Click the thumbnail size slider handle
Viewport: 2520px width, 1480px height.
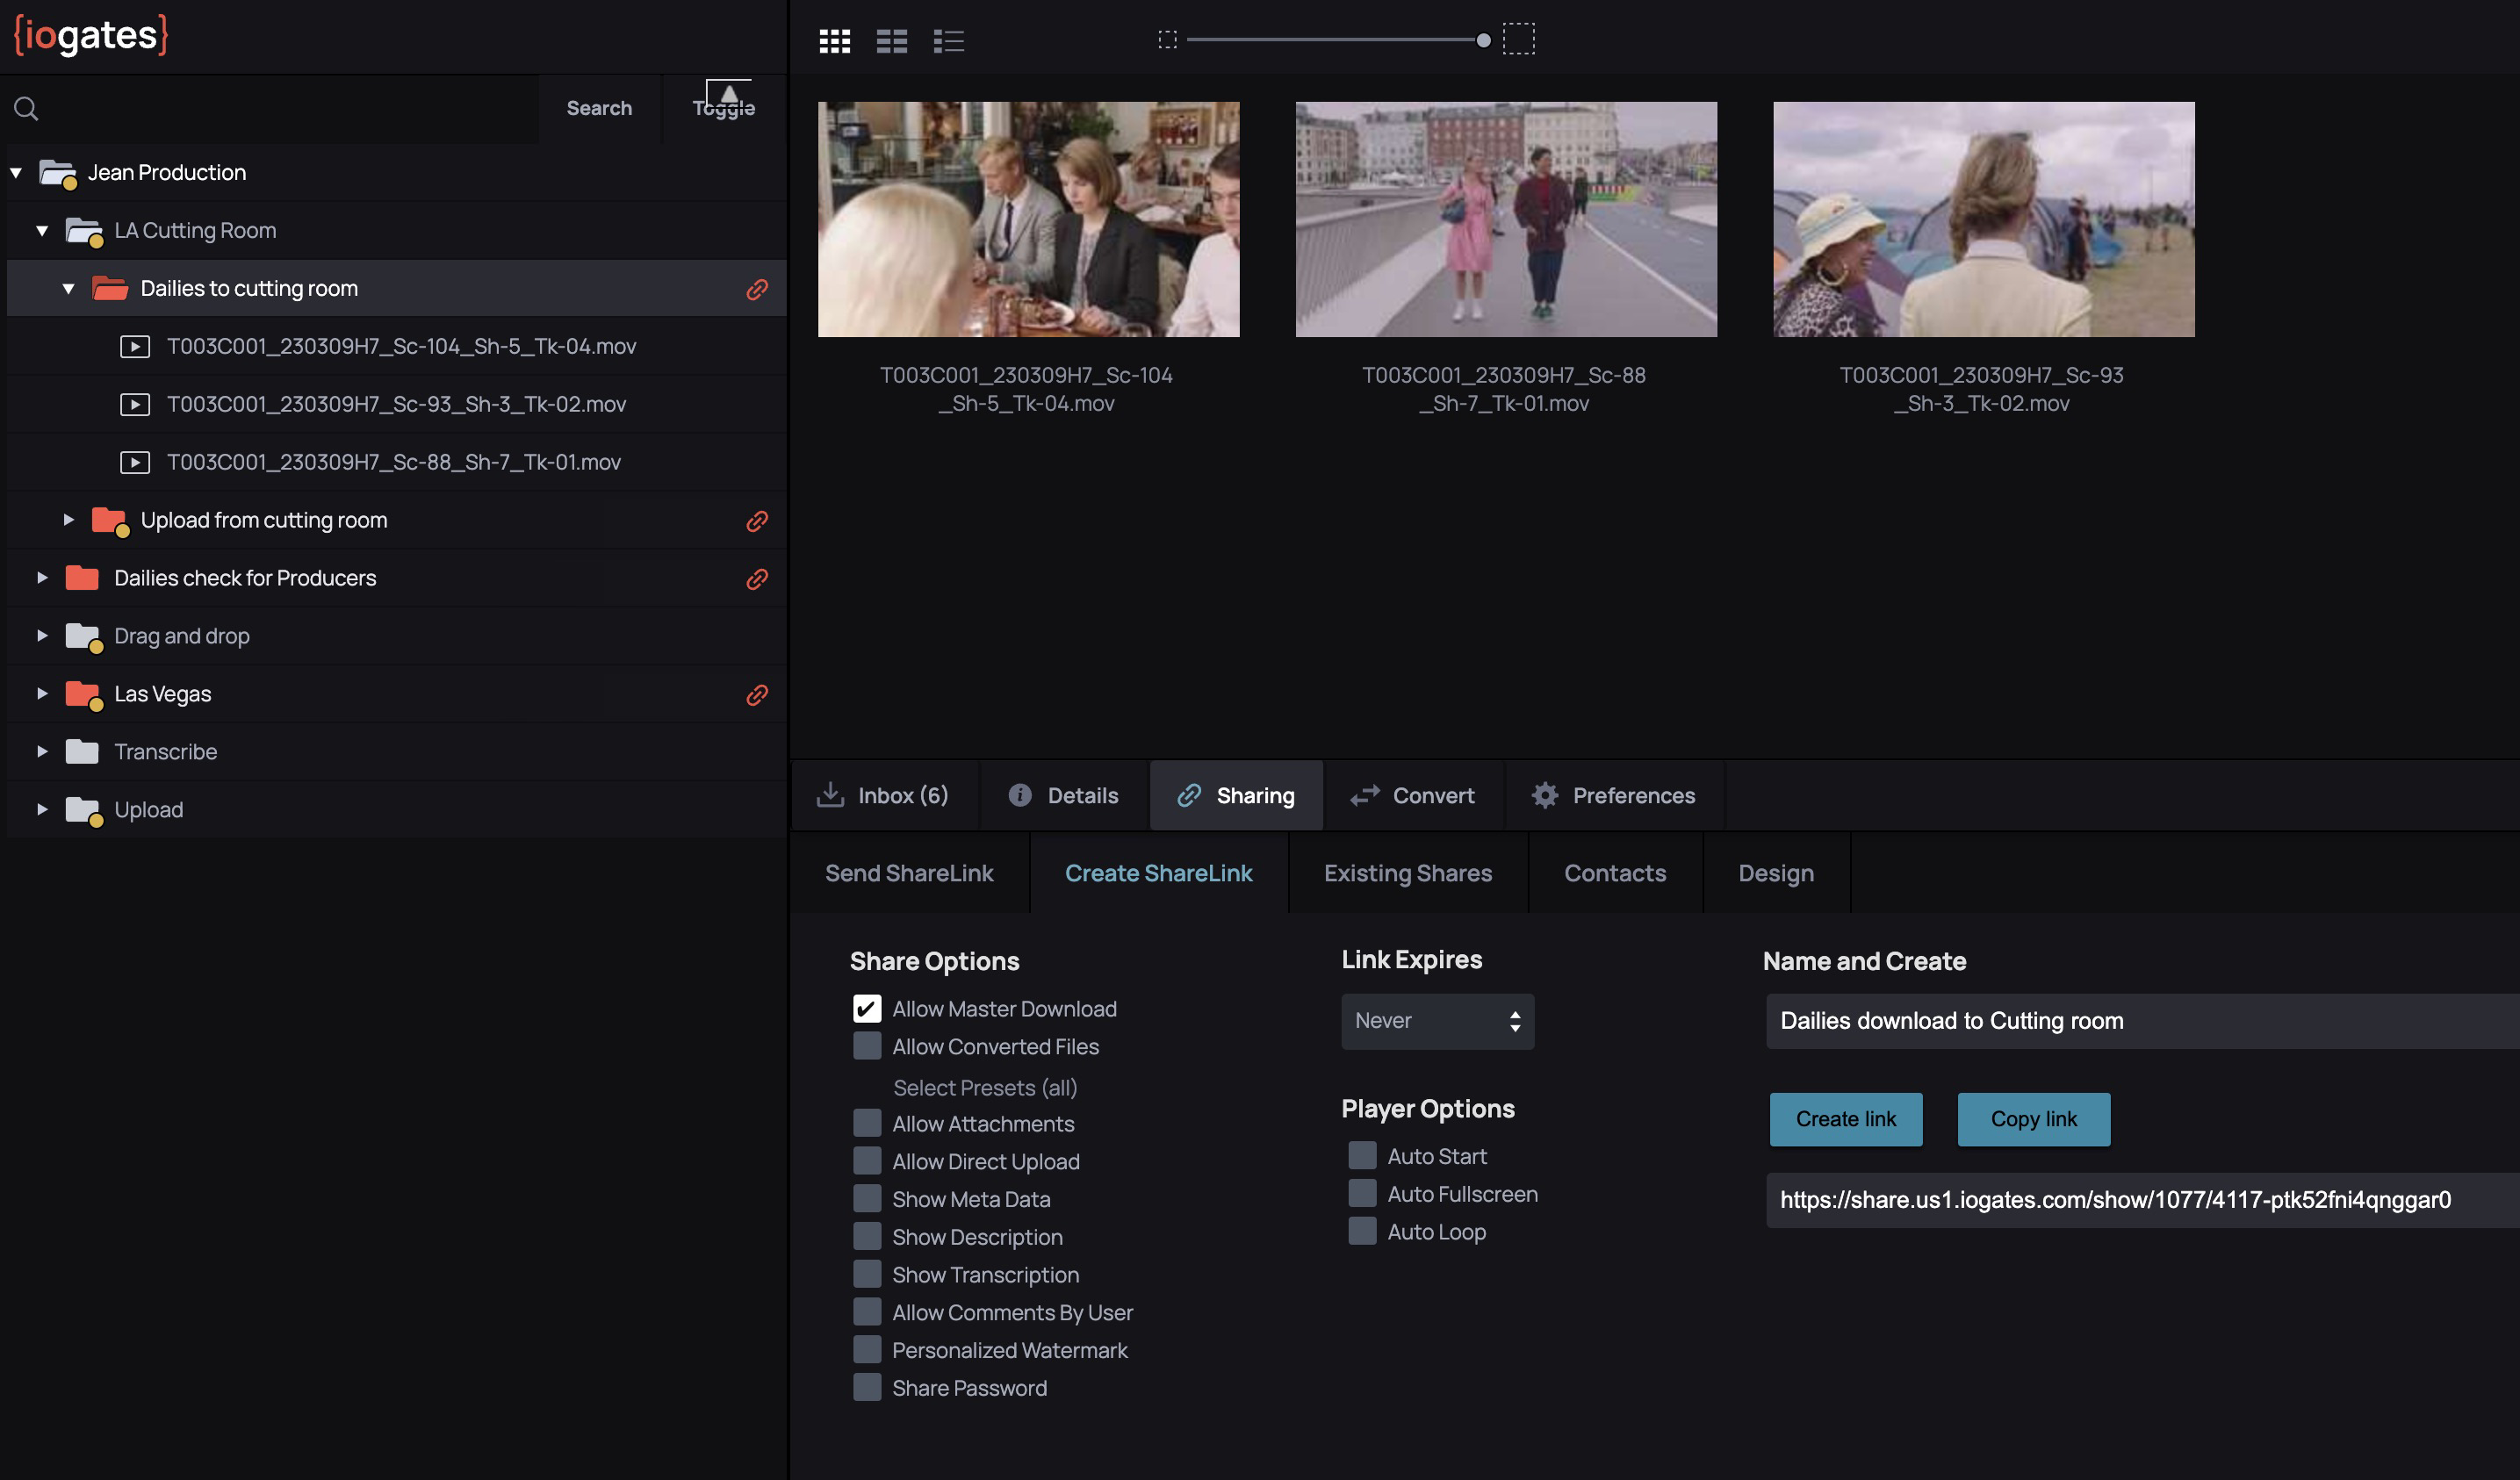point(1483,40)
